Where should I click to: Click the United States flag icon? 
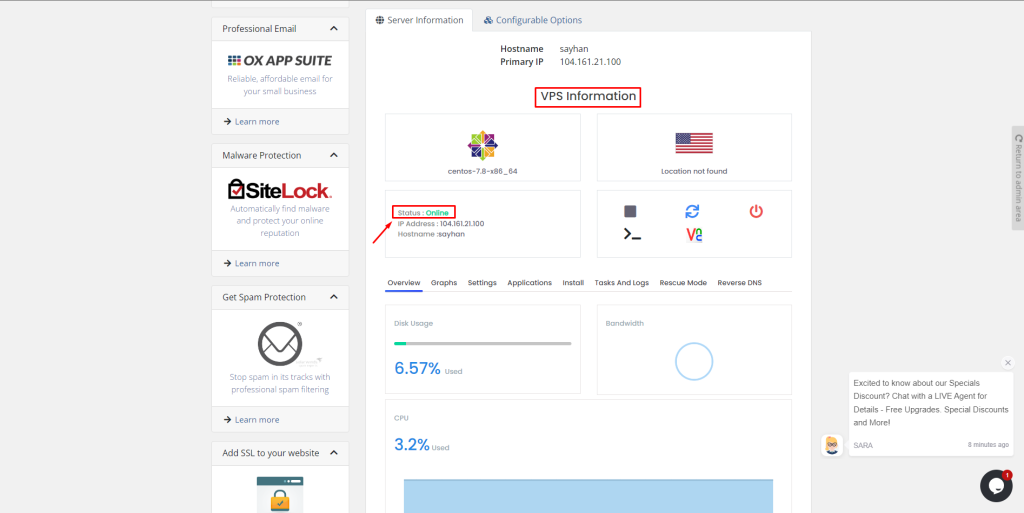pyautogui.click(x=694, y=143)
